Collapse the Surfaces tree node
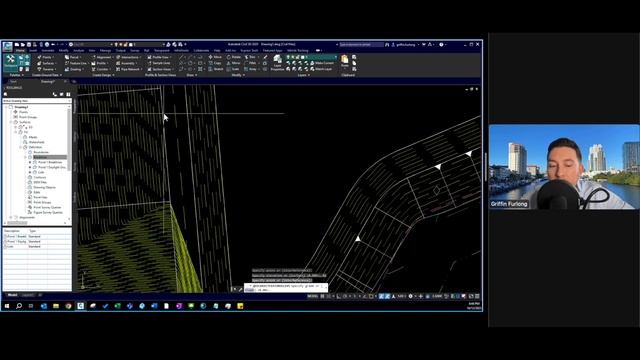 [x=11, y=122]
